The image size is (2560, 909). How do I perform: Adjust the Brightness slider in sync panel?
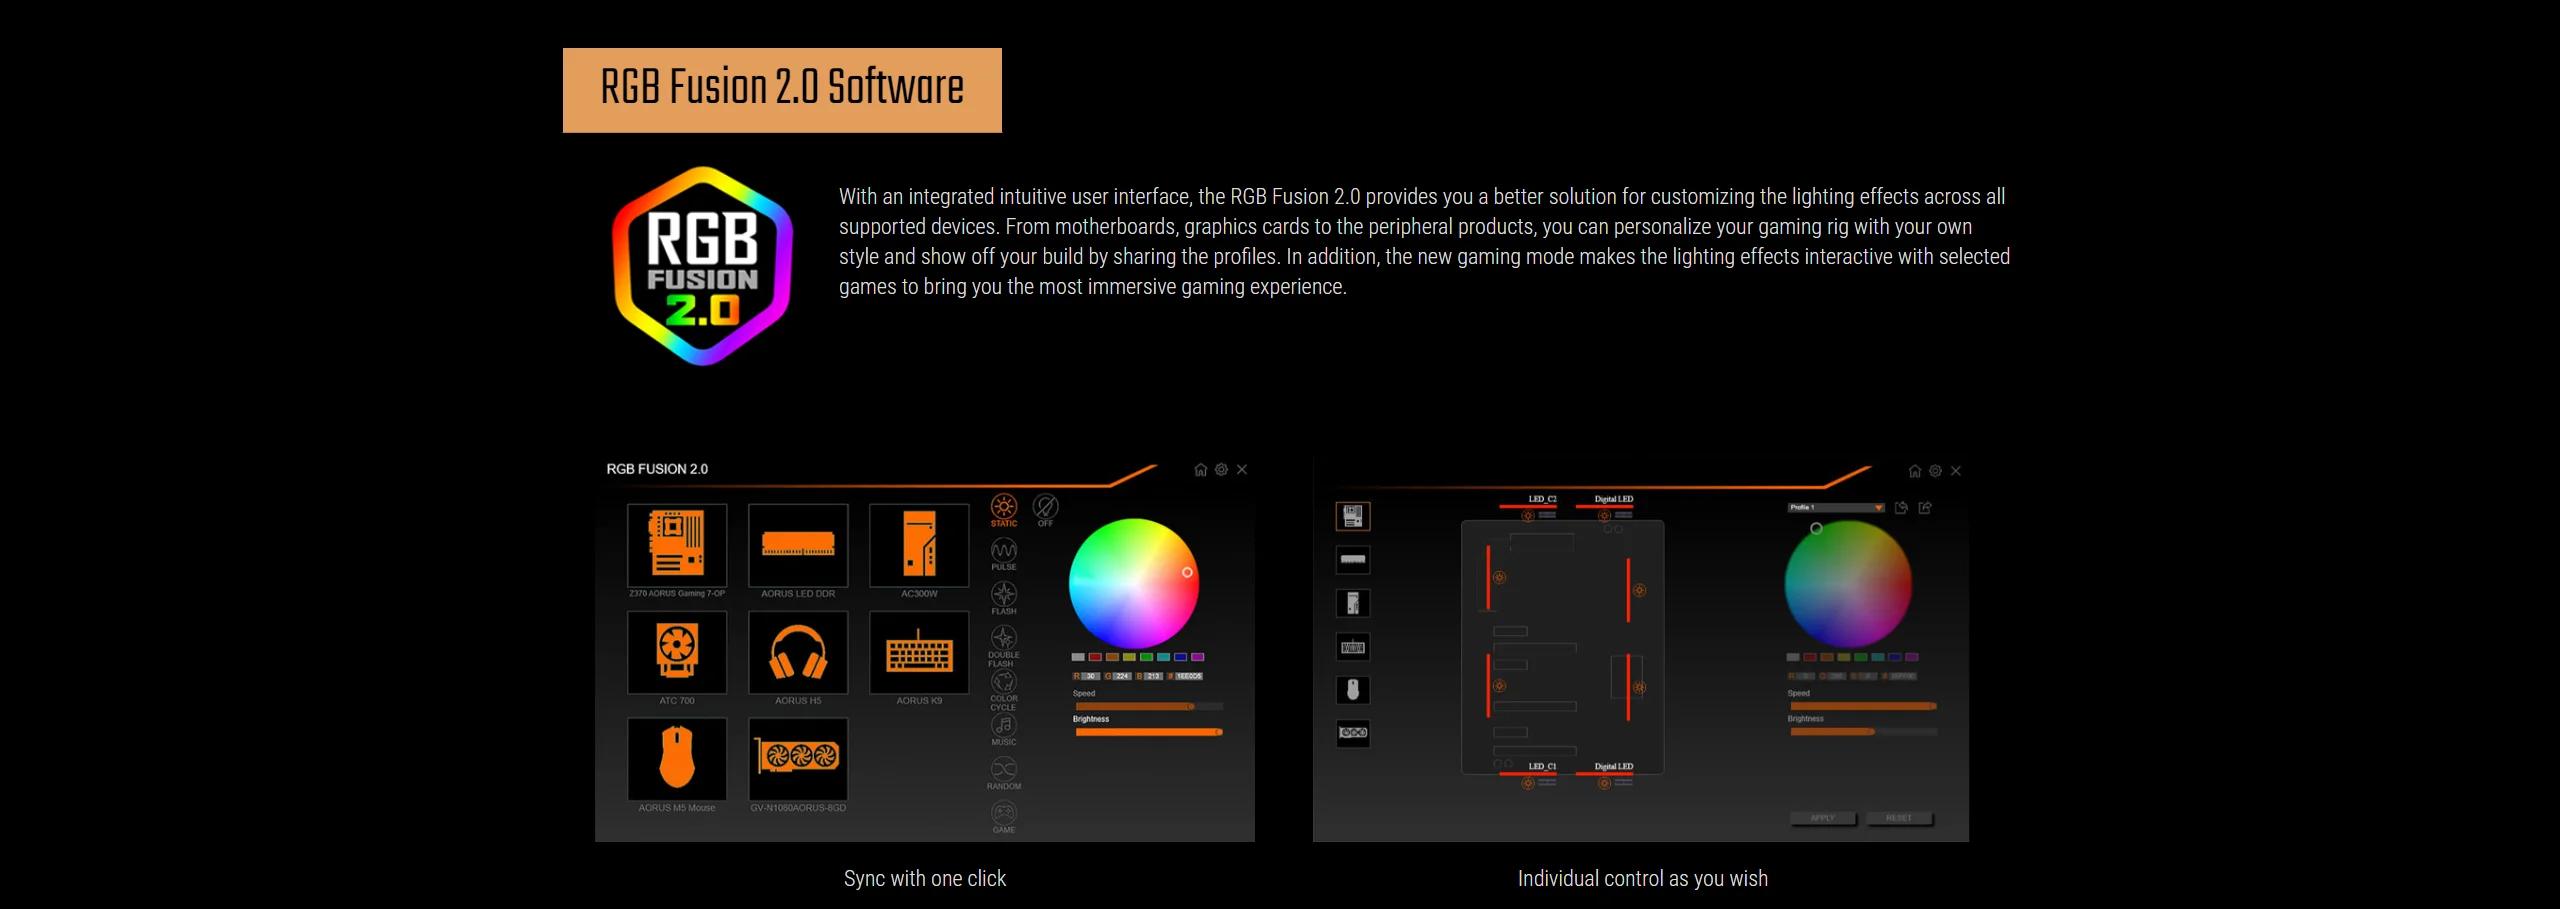click(1148, 732)
